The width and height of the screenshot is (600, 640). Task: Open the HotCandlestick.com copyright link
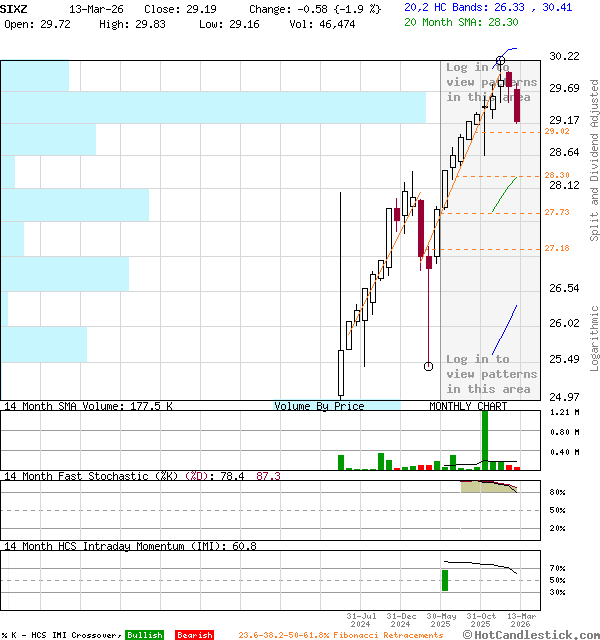click(x=532, y=634)
